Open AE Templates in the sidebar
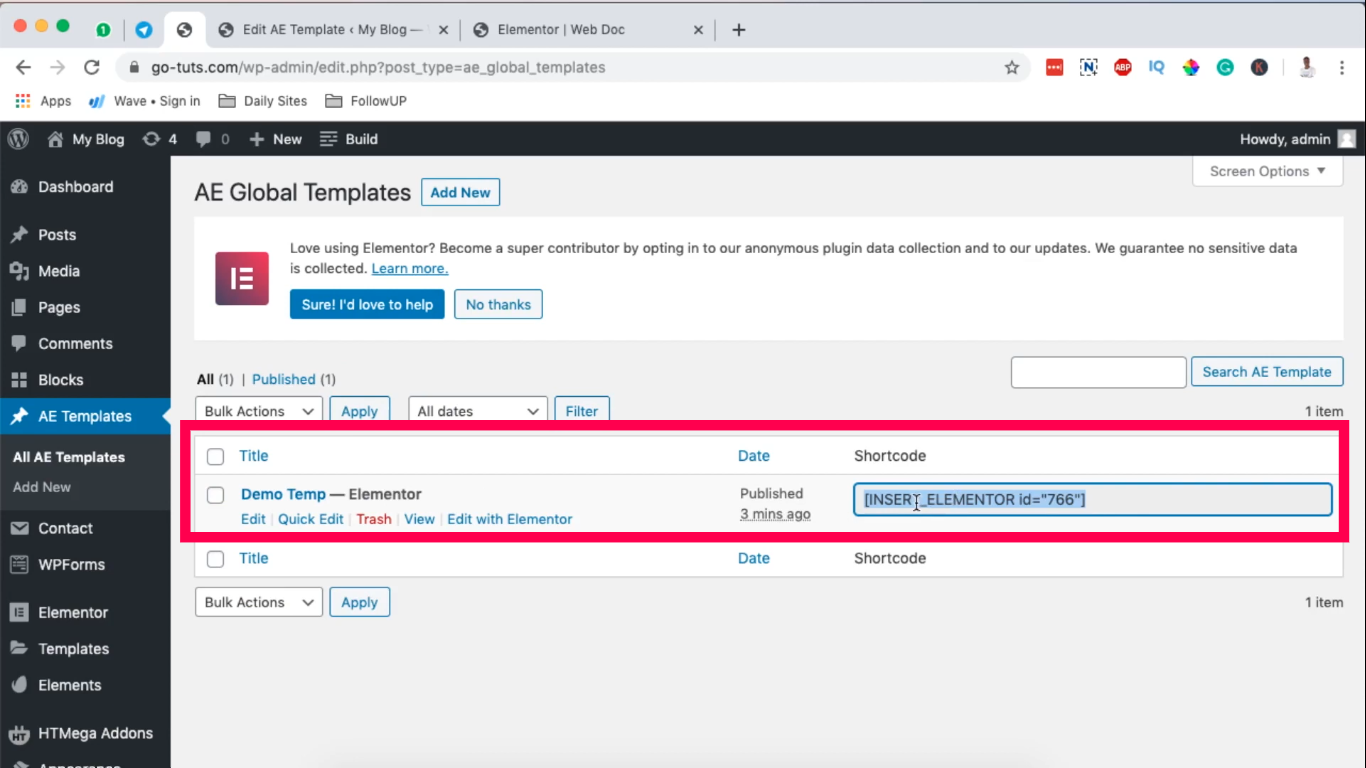This screenshot has height=768, width=1366. tap(85, 416)
